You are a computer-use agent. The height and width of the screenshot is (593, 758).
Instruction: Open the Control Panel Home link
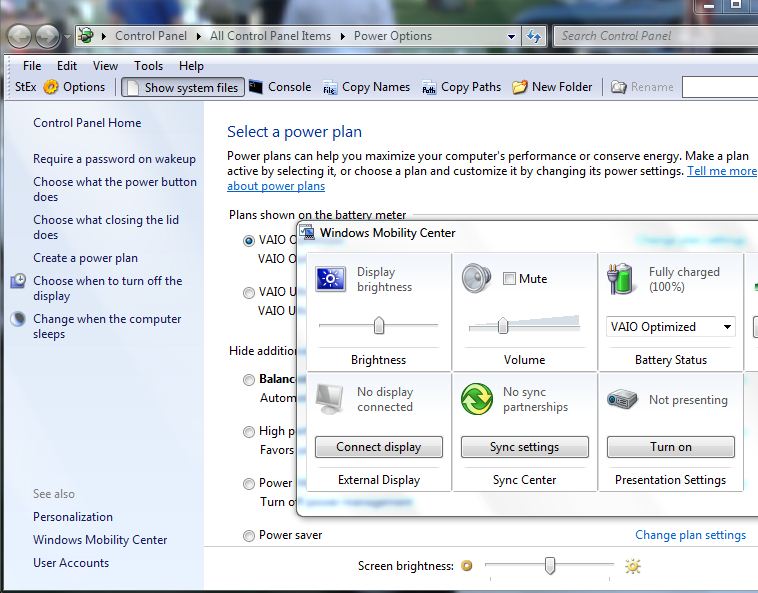coord(87,123)
